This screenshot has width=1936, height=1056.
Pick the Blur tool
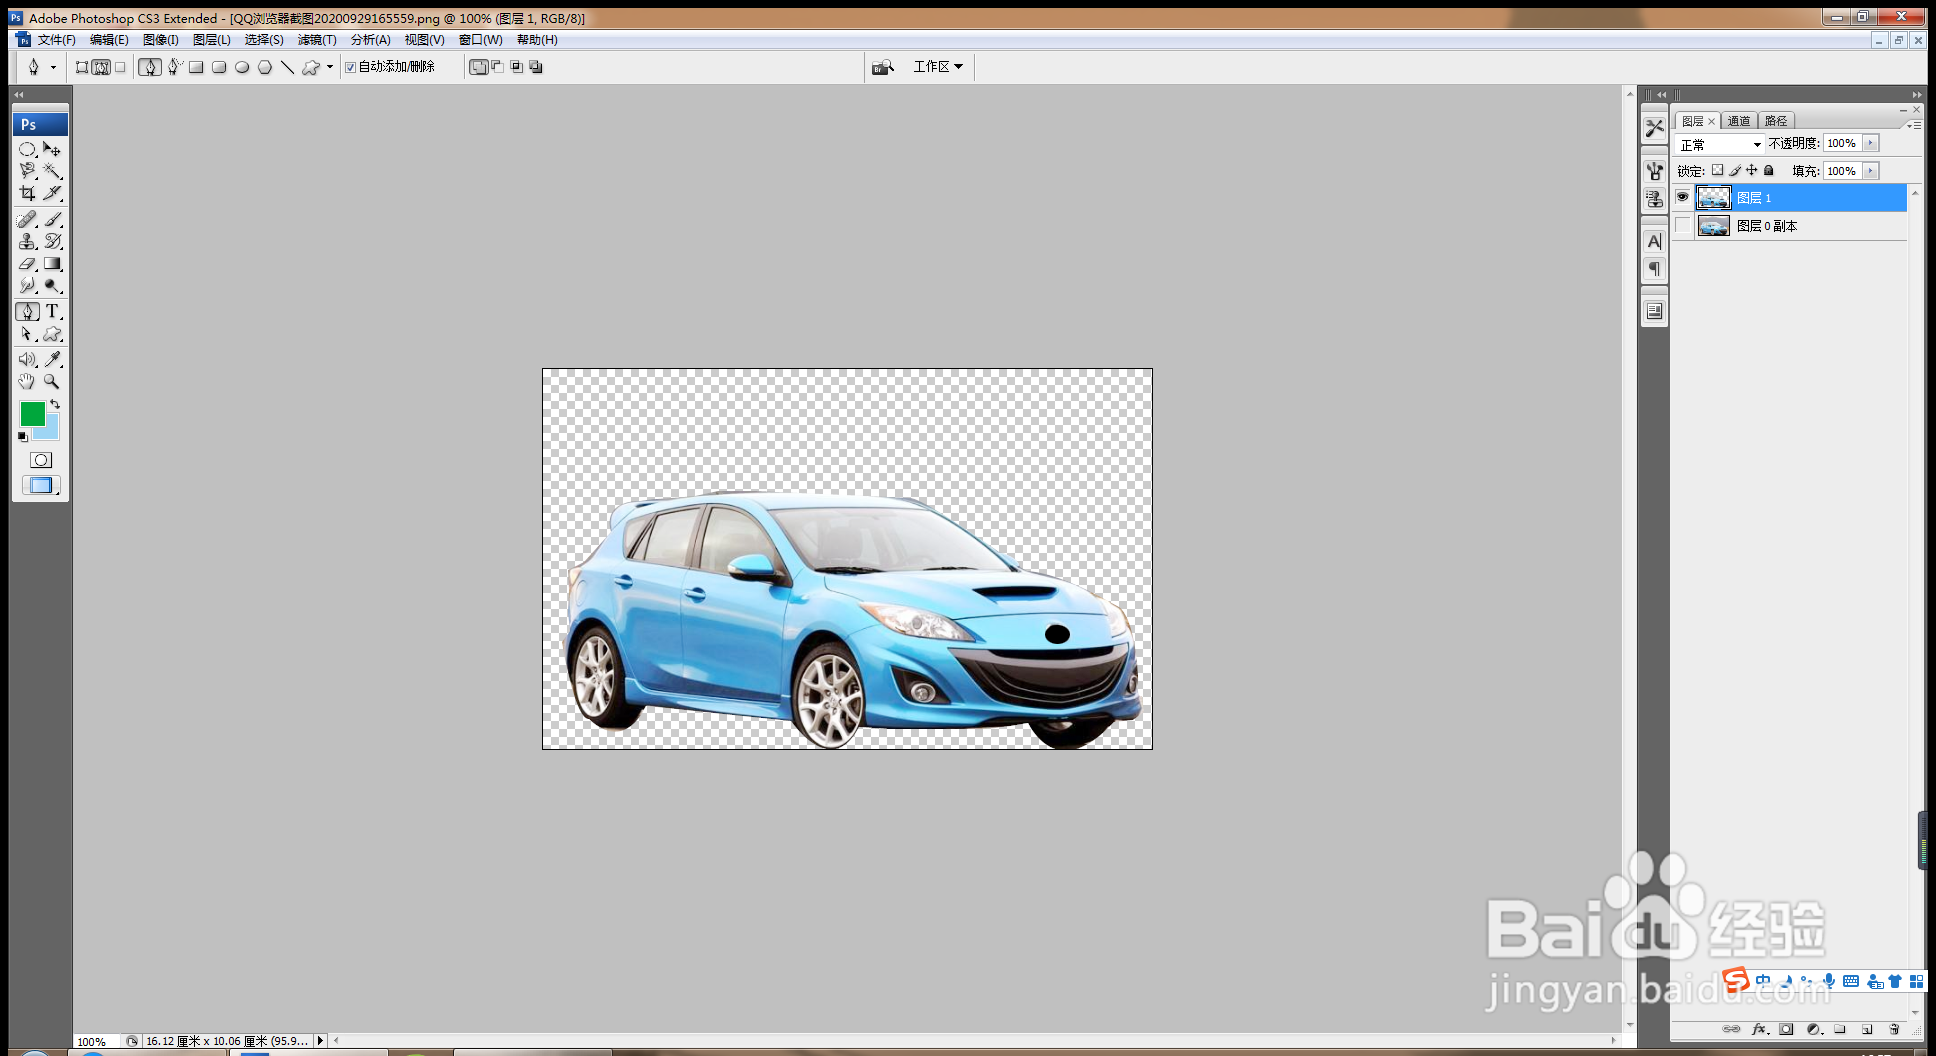[27, 286]
